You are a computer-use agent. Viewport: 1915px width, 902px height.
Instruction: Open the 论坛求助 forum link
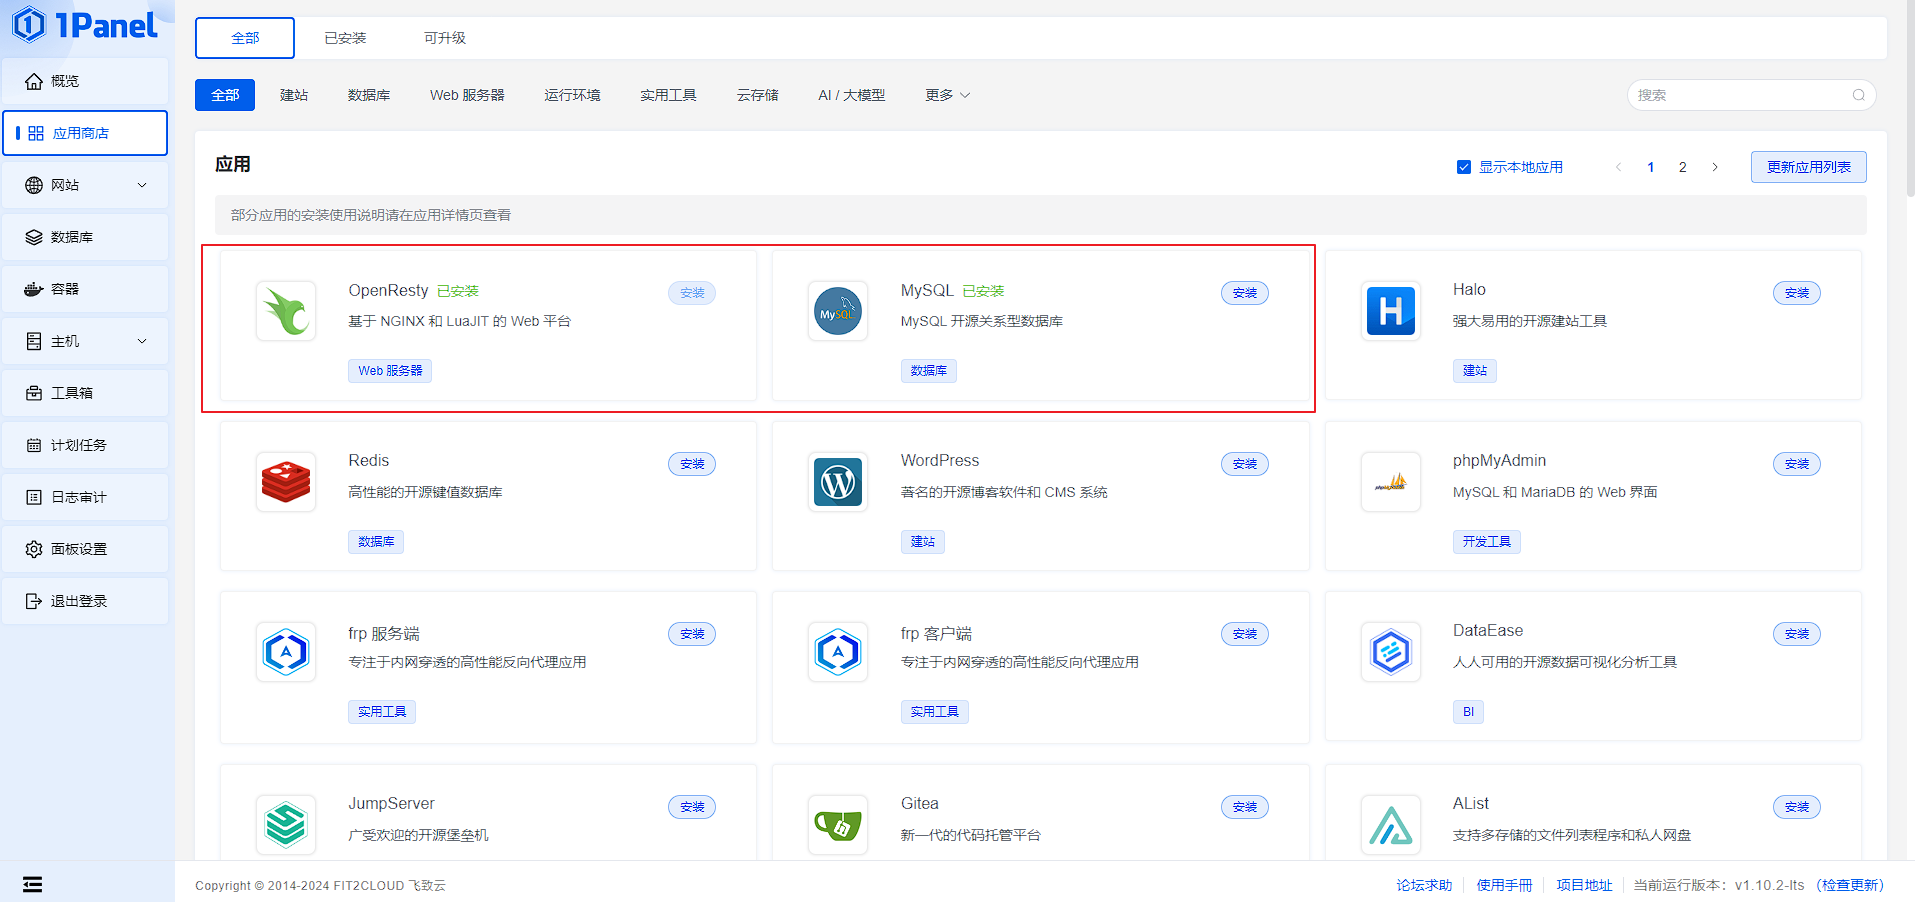tap(1424, 885)
